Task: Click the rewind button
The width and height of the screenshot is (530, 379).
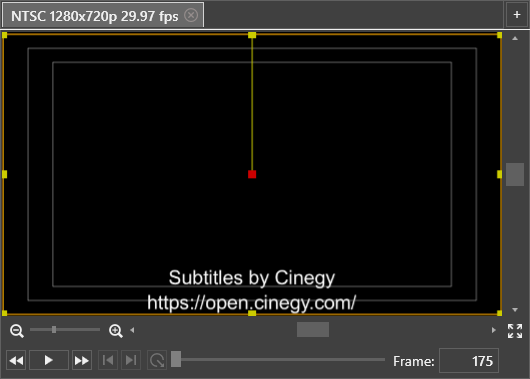Action: coord(16,360)
